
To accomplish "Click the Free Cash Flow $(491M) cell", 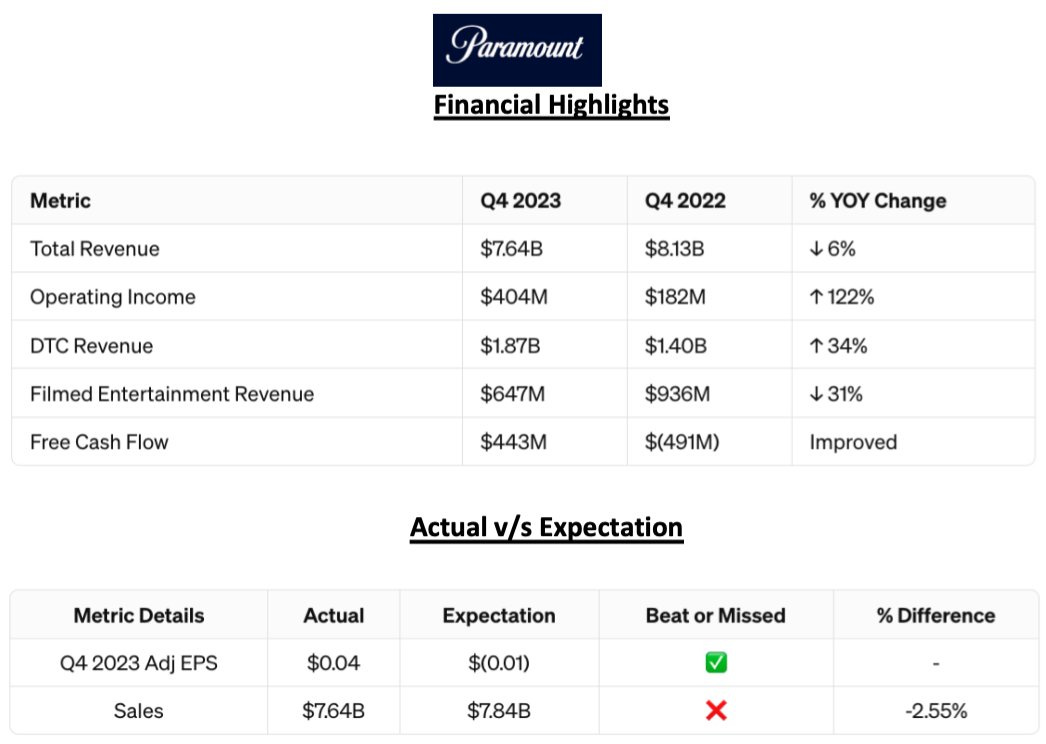I will (x=681, y=442).
